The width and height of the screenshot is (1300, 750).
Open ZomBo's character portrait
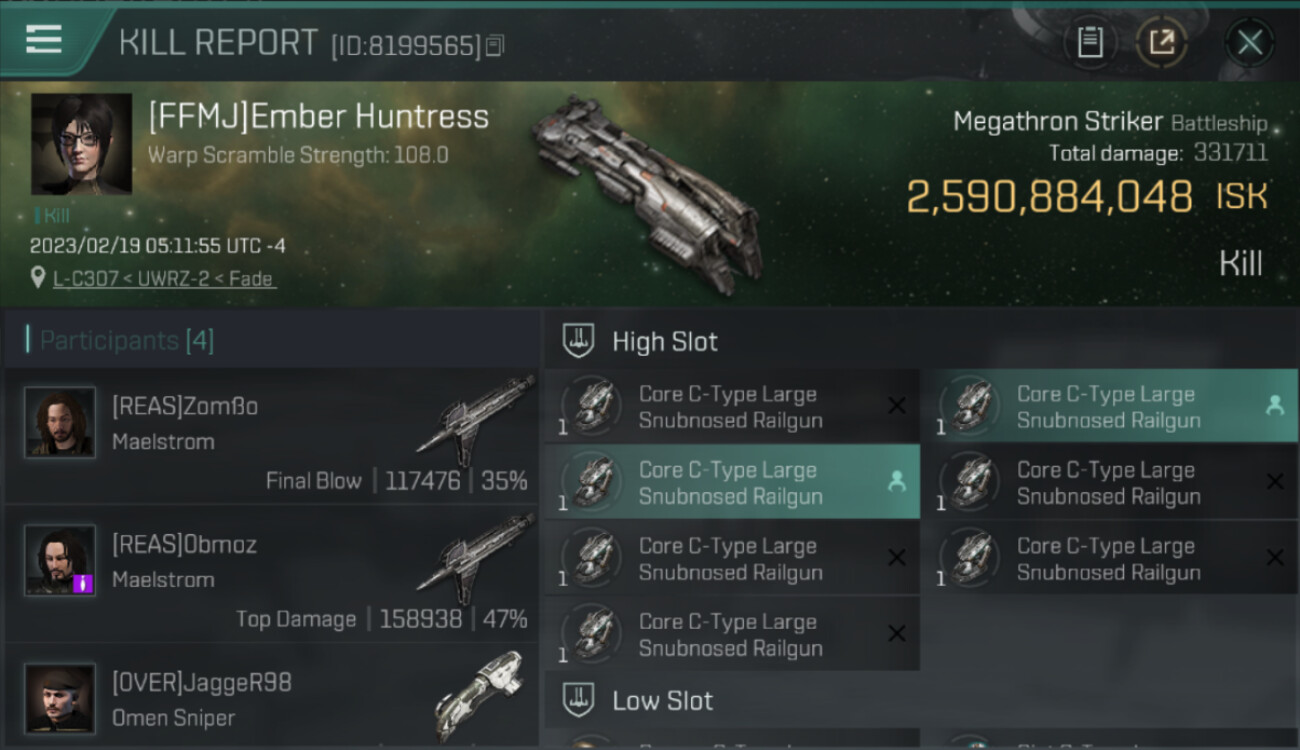coord(60,422)
